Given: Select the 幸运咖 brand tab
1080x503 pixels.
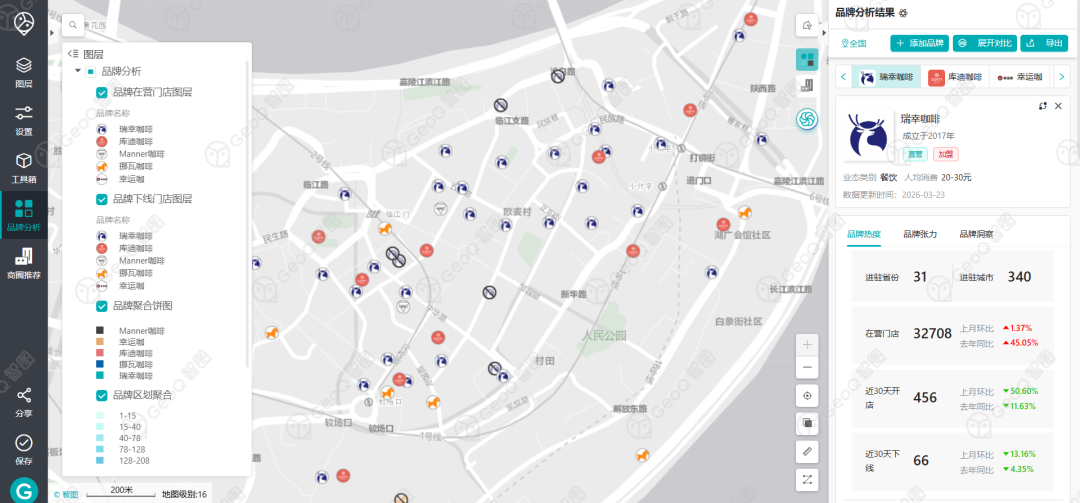Looking at the screenshot, I should point(1020,77).
